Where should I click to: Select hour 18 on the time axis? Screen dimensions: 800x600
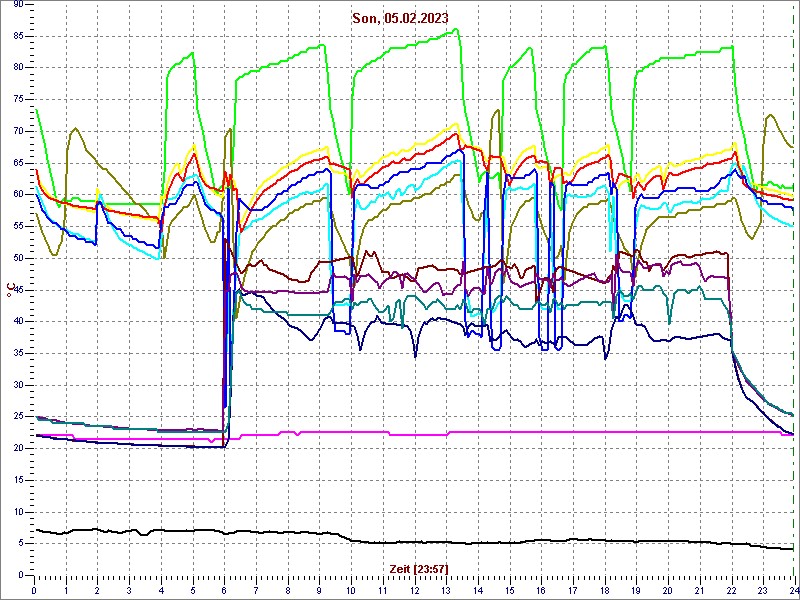(x=604, y=589)
